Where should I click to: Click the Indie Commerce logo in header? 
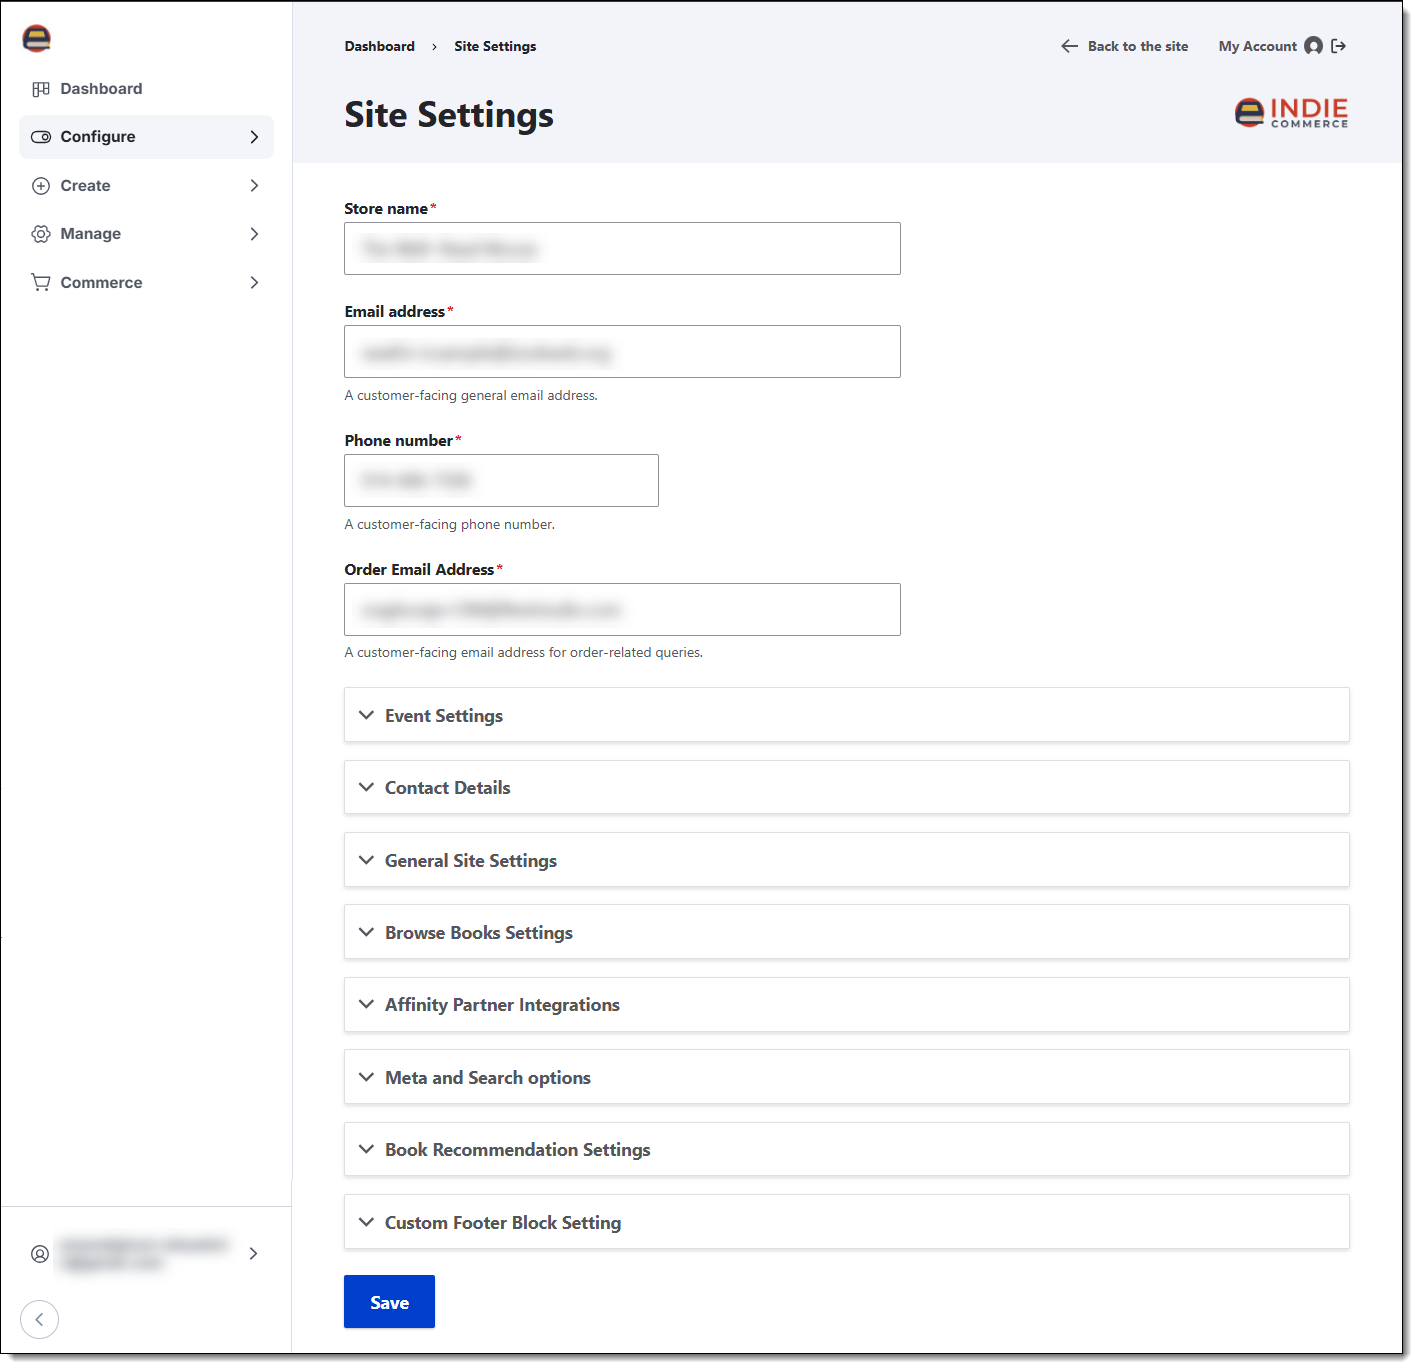(x=1291, y=112)
